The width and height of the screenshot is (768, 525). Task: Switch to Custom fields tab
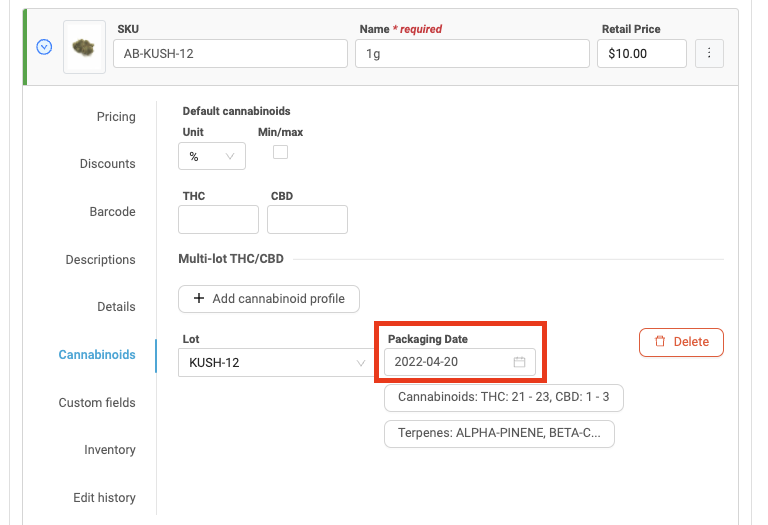pyautogui.click(x=96, y=402)
